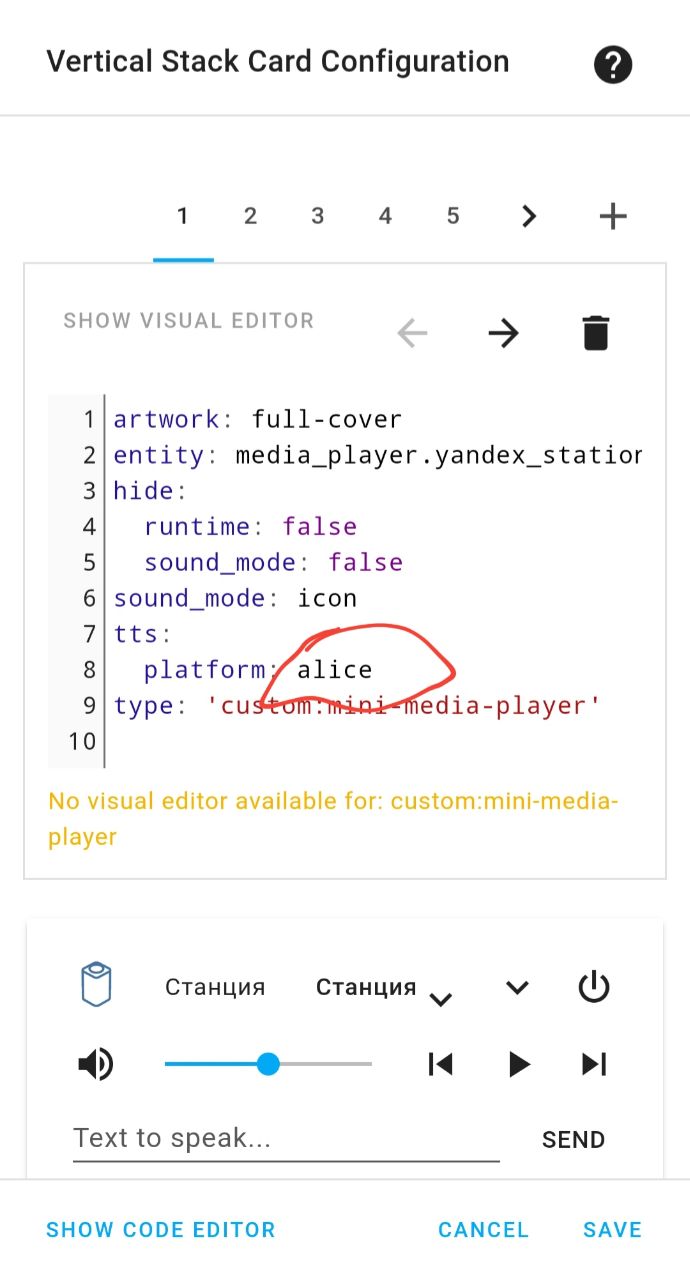Skip to next track

594,1064
